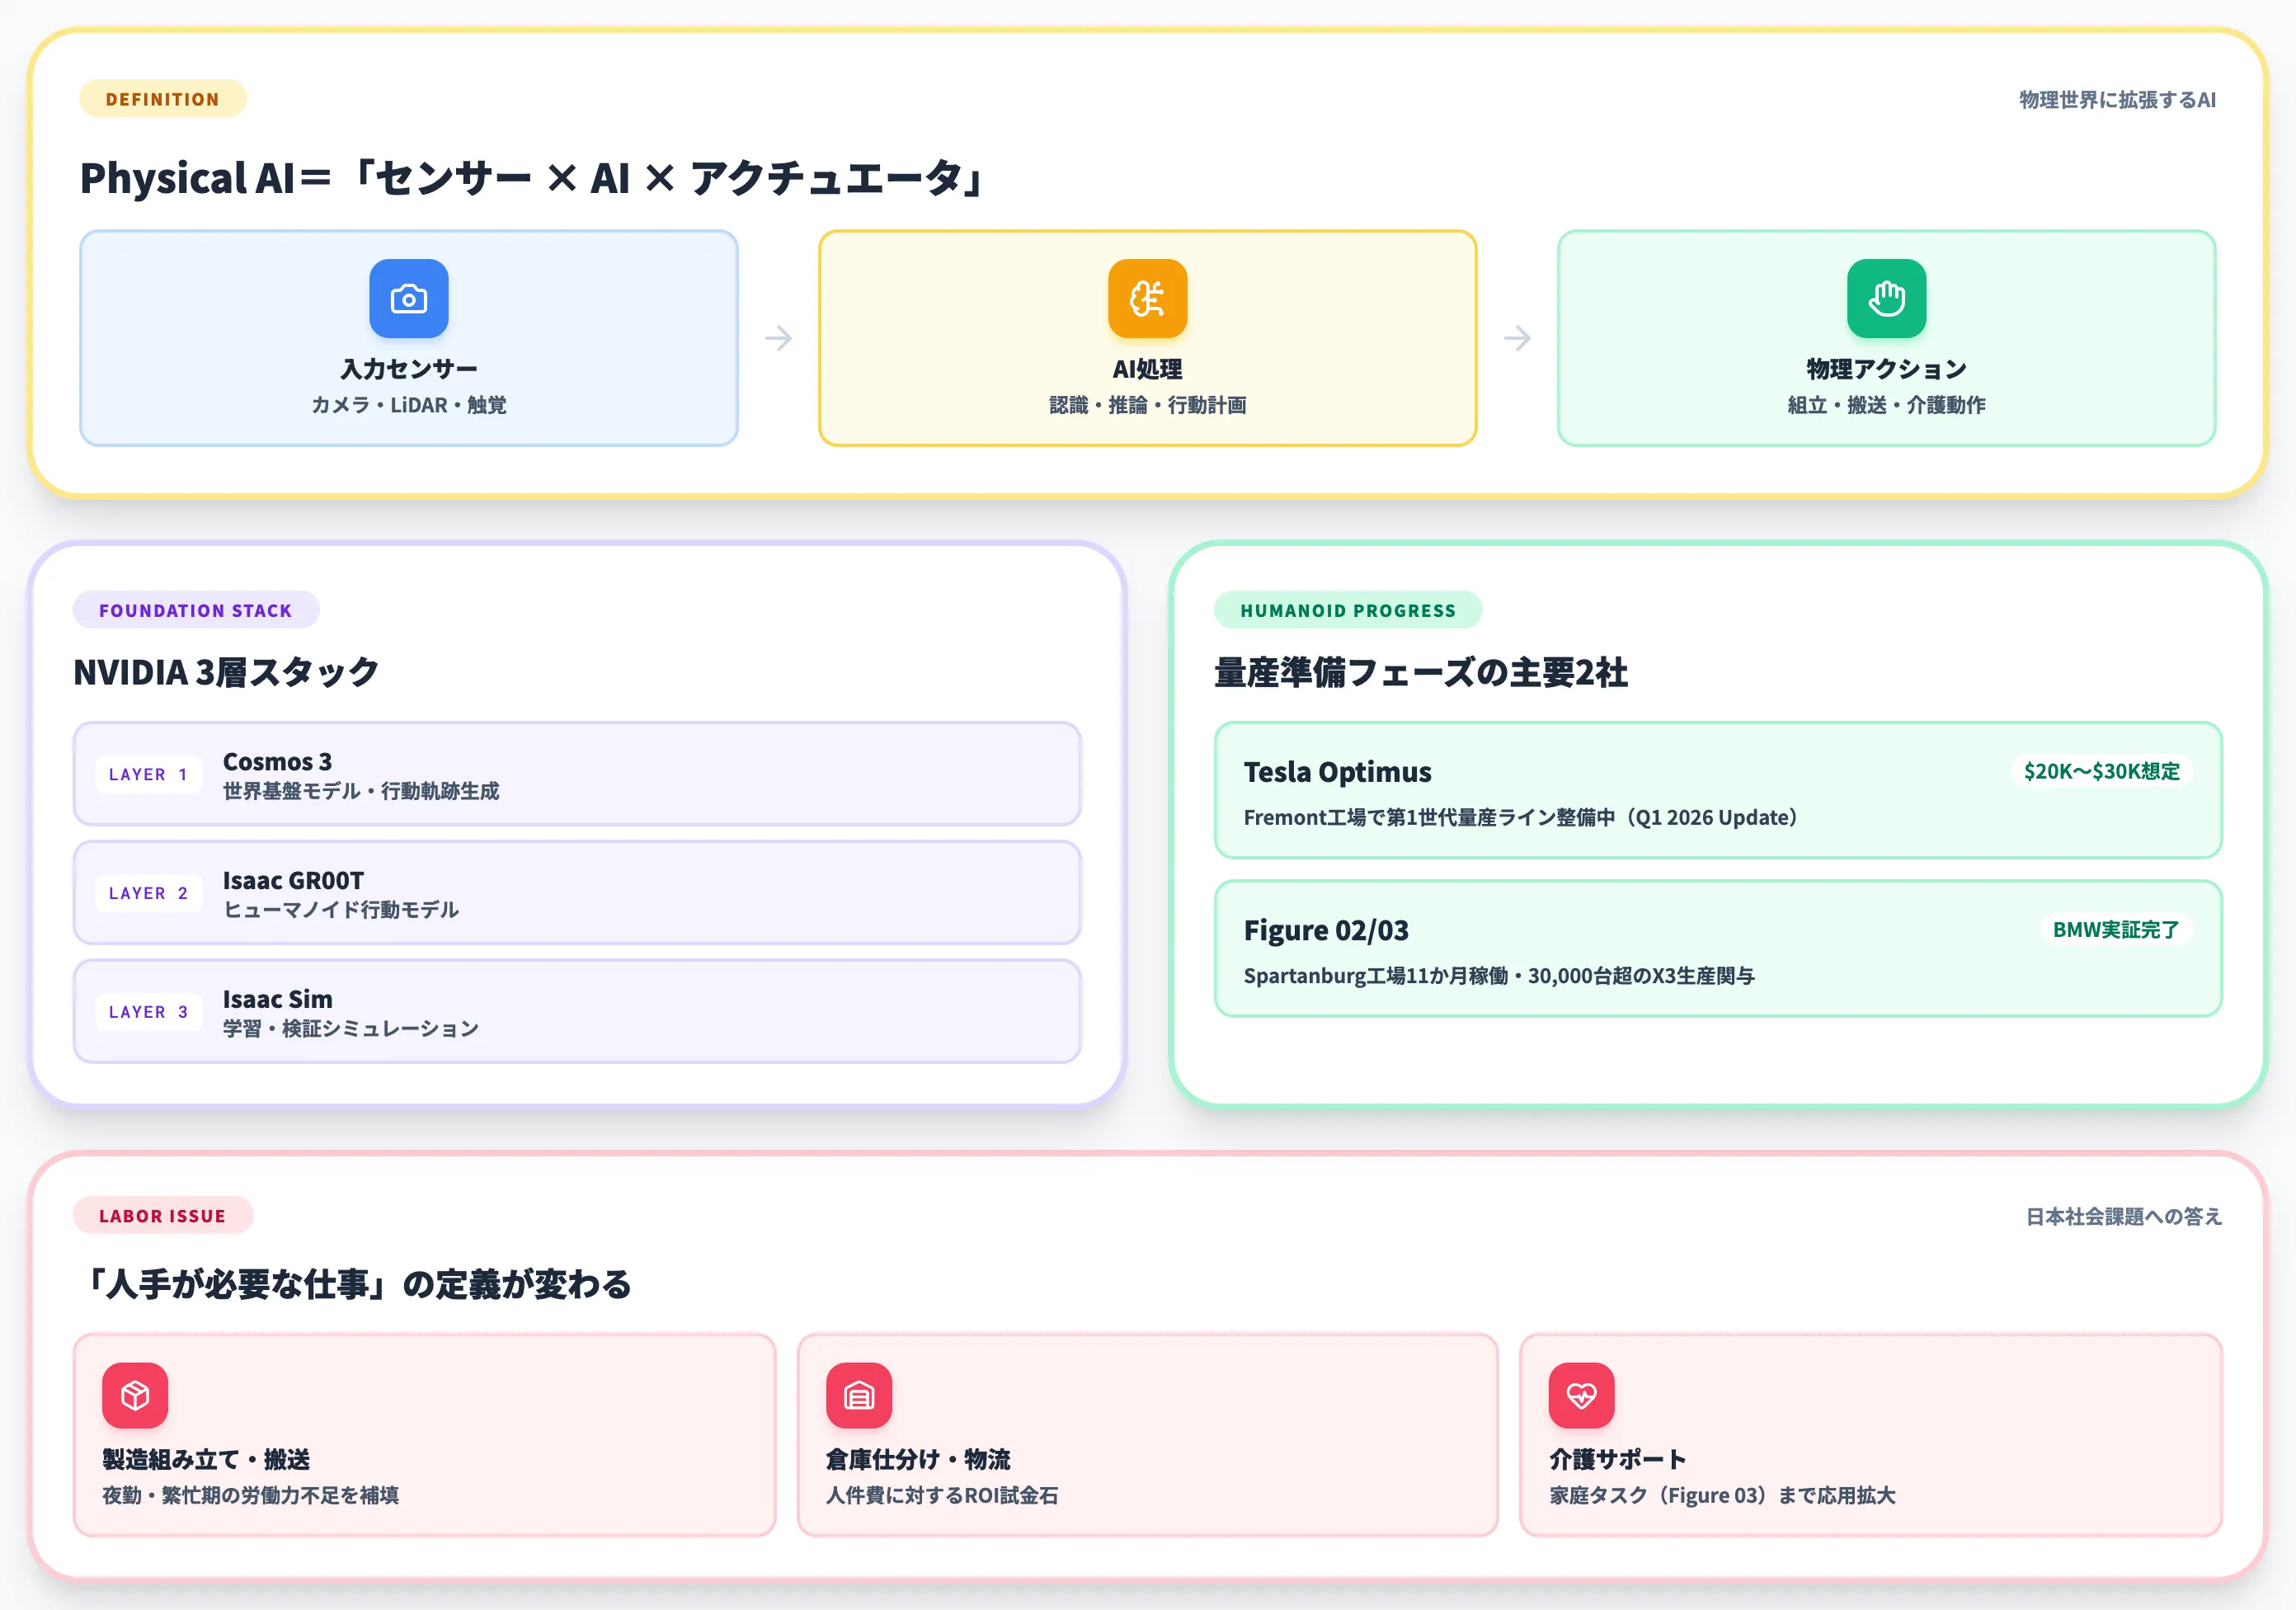Click the 介護サポート title
This screenshot has width=2296, height=1610.
coord(1617,1460)
